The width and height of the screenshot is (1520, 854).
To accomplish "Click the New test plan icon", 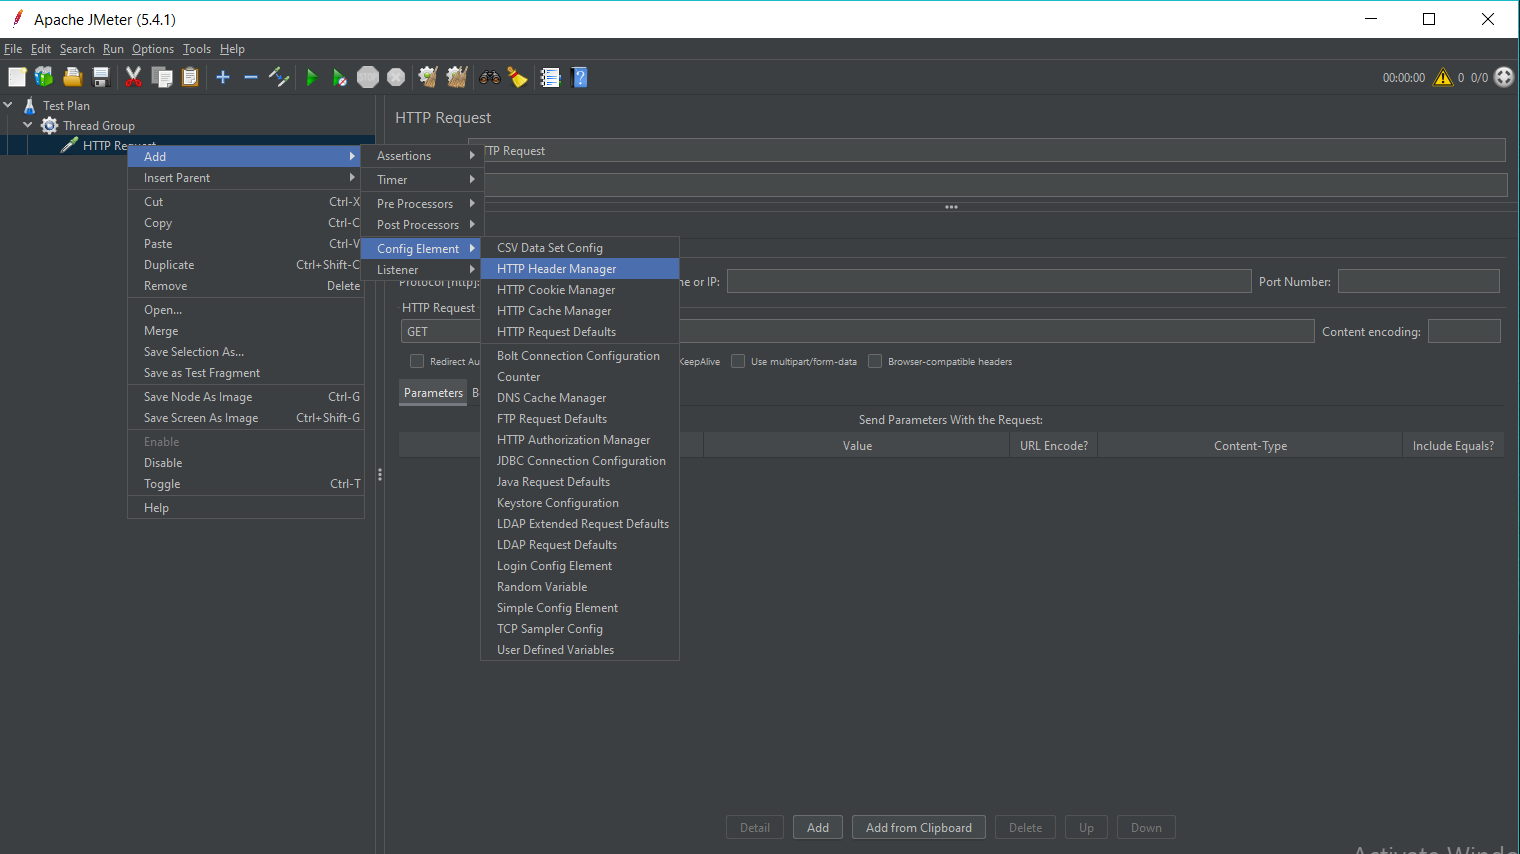I will (17, 77).
